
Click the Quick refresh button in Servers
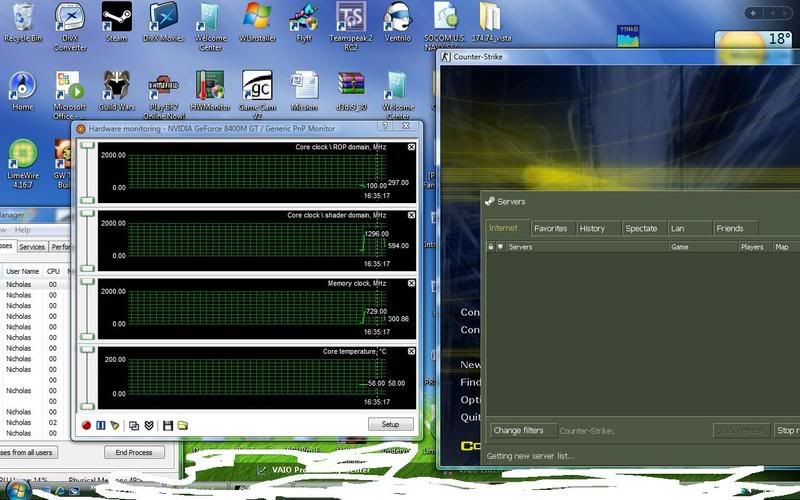740,431
